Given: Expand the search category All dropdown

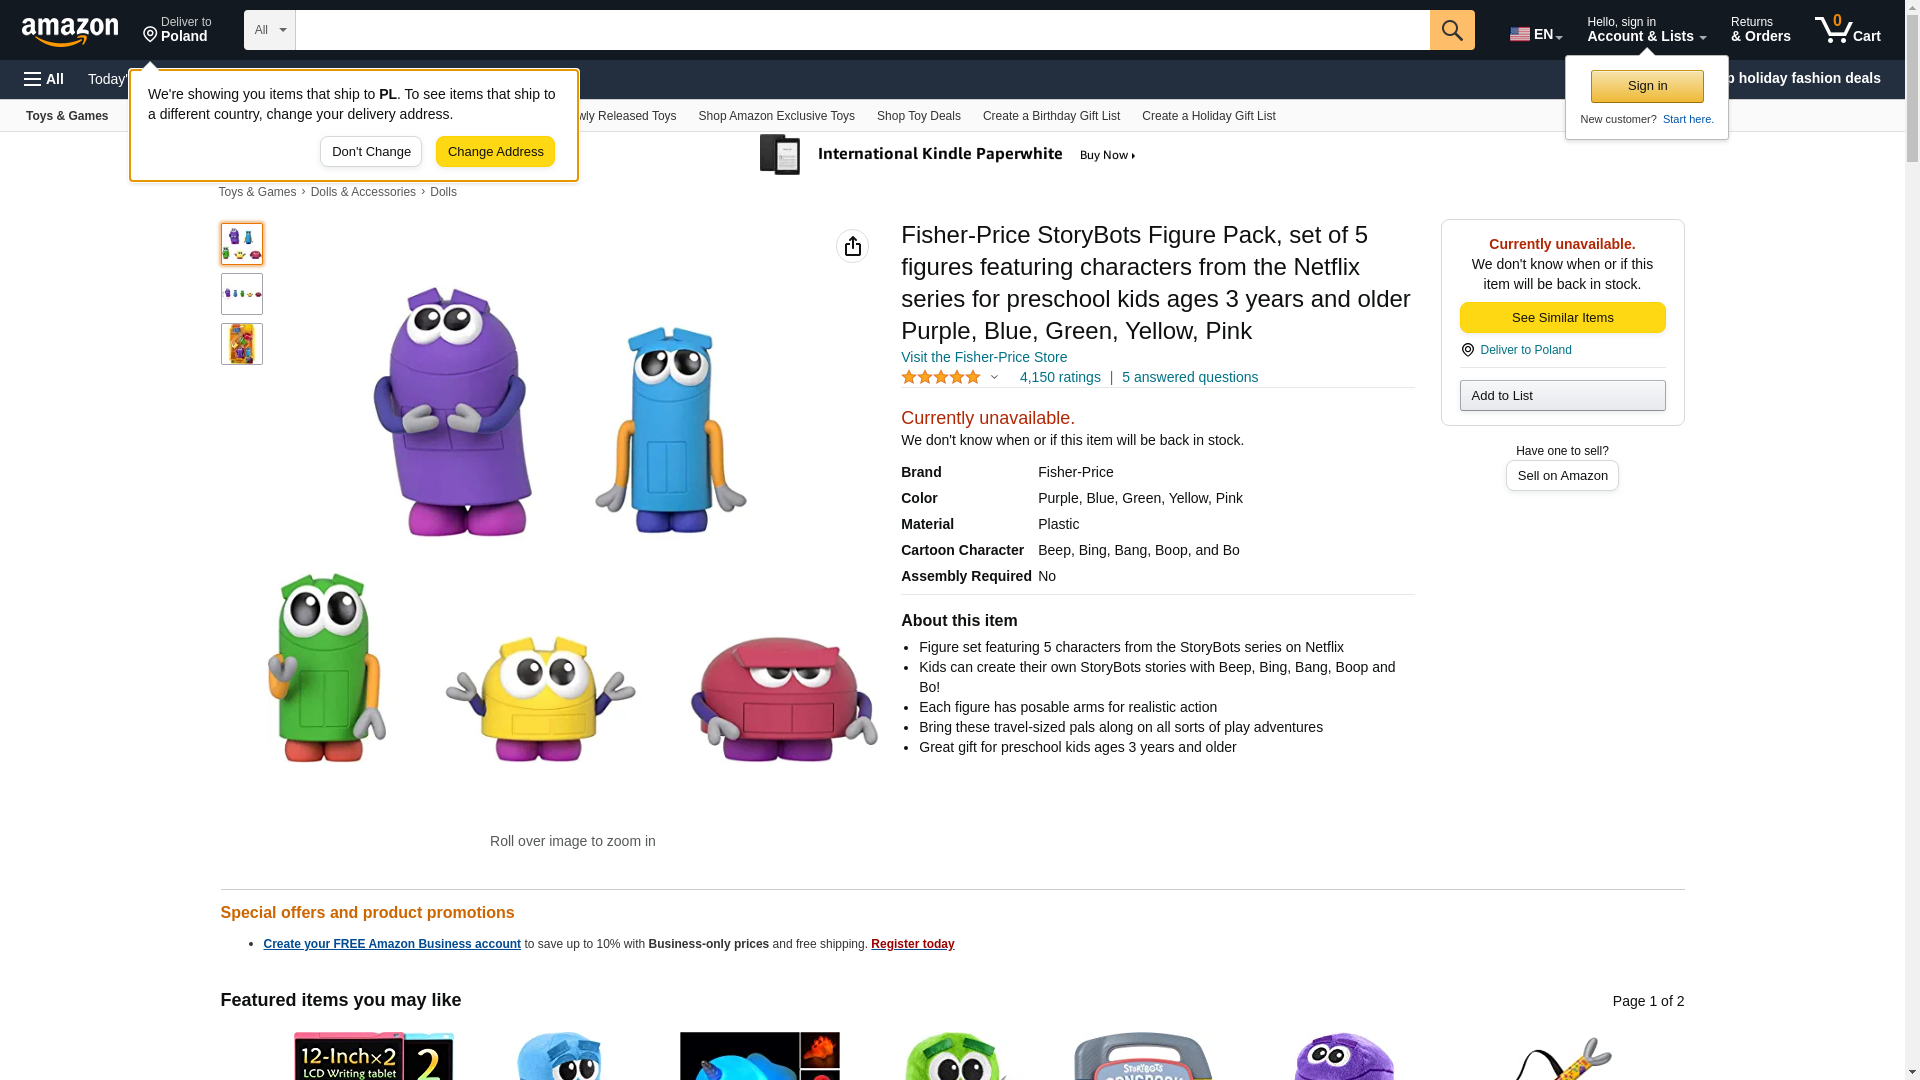Looking at the screenshot, I should [x=269, y=30].
